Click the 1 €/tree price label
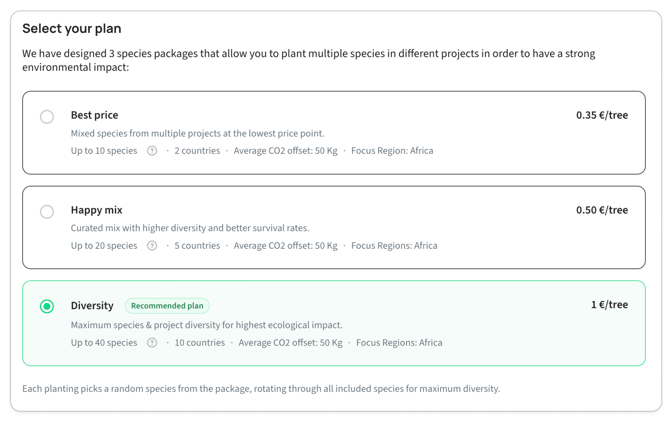 coord(609,305)
